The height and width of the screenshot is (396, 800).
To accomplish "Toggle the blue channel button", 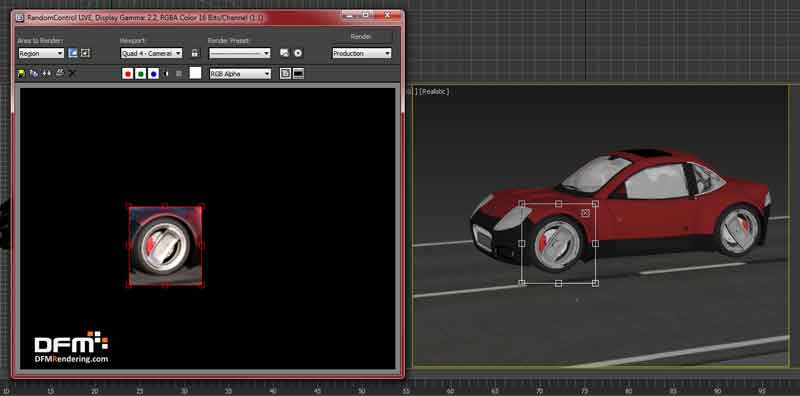I will click(153, 74).
